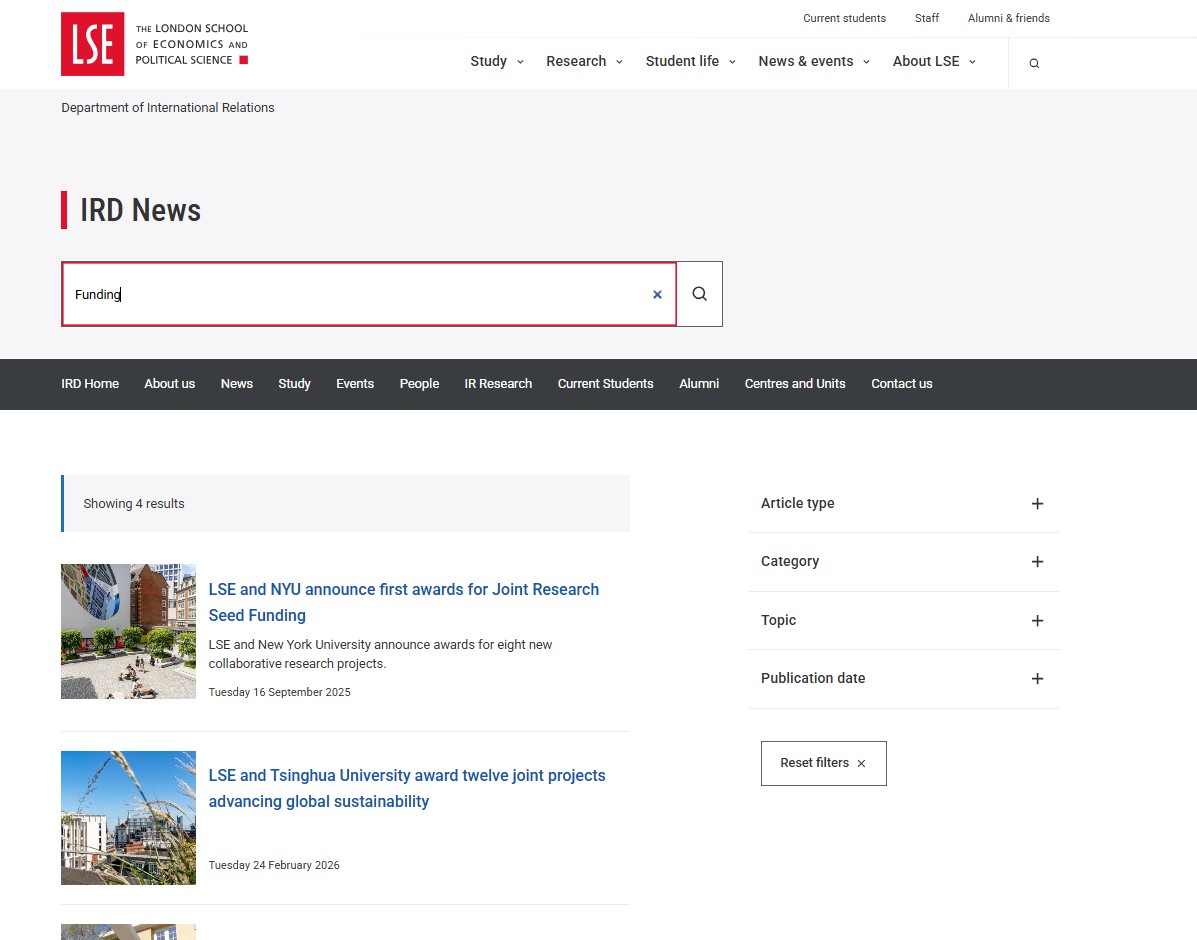Screen dimensions: 1197x940
Task: Open IR Research in department nav
Action: (x=498, y=383)
